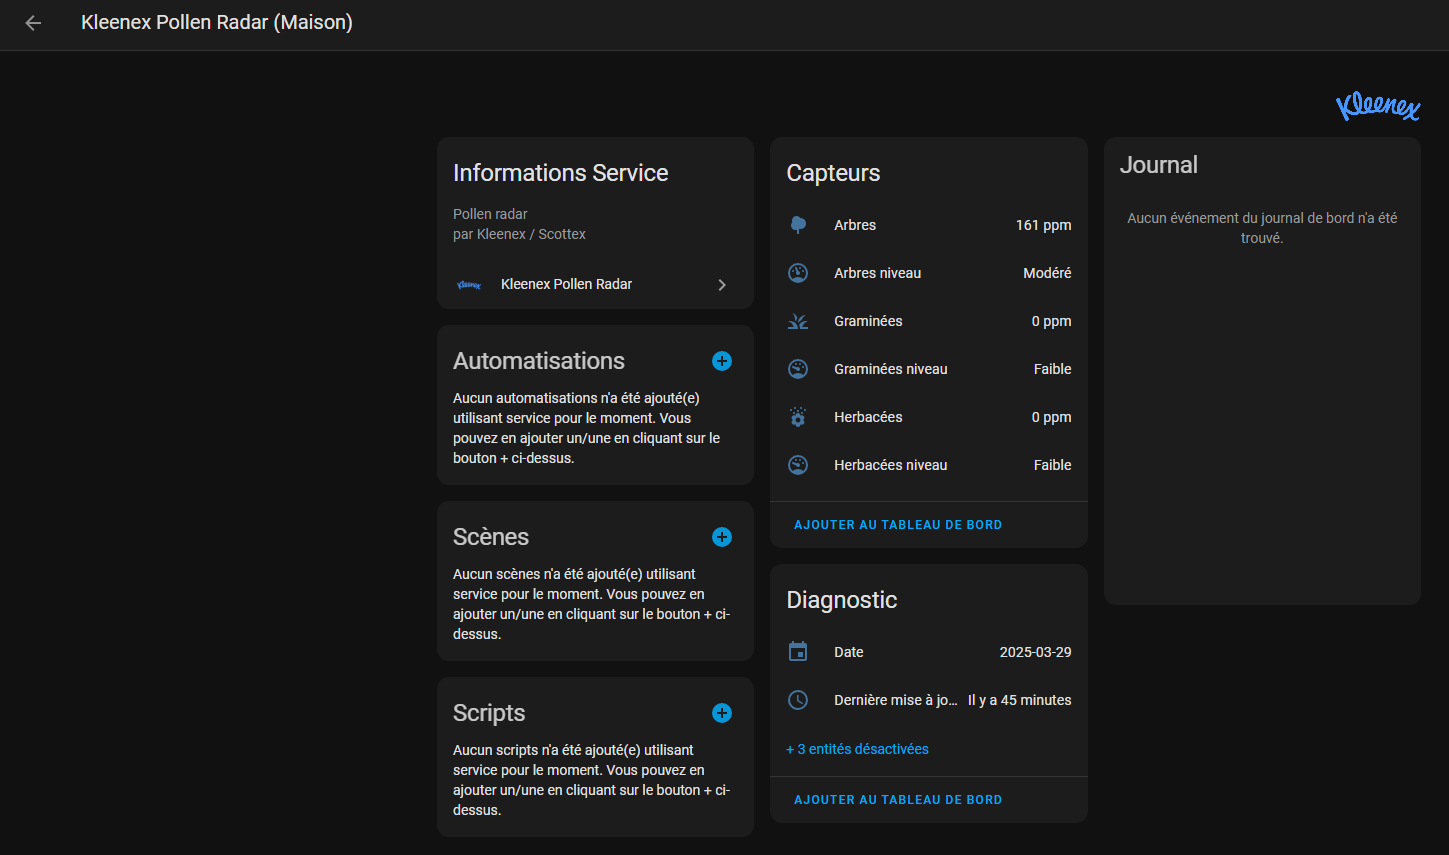1449x855 pixels.
Task: Click the Informations Service heading
Action: tap(560, 173)
